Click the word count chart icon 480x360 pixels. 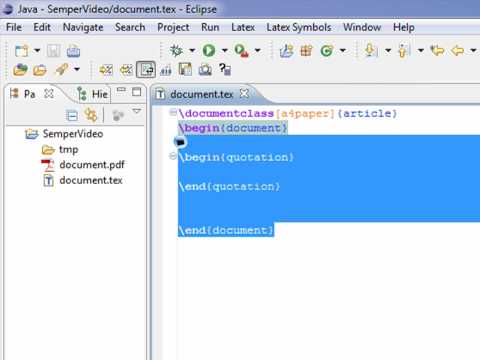point(166,70)
